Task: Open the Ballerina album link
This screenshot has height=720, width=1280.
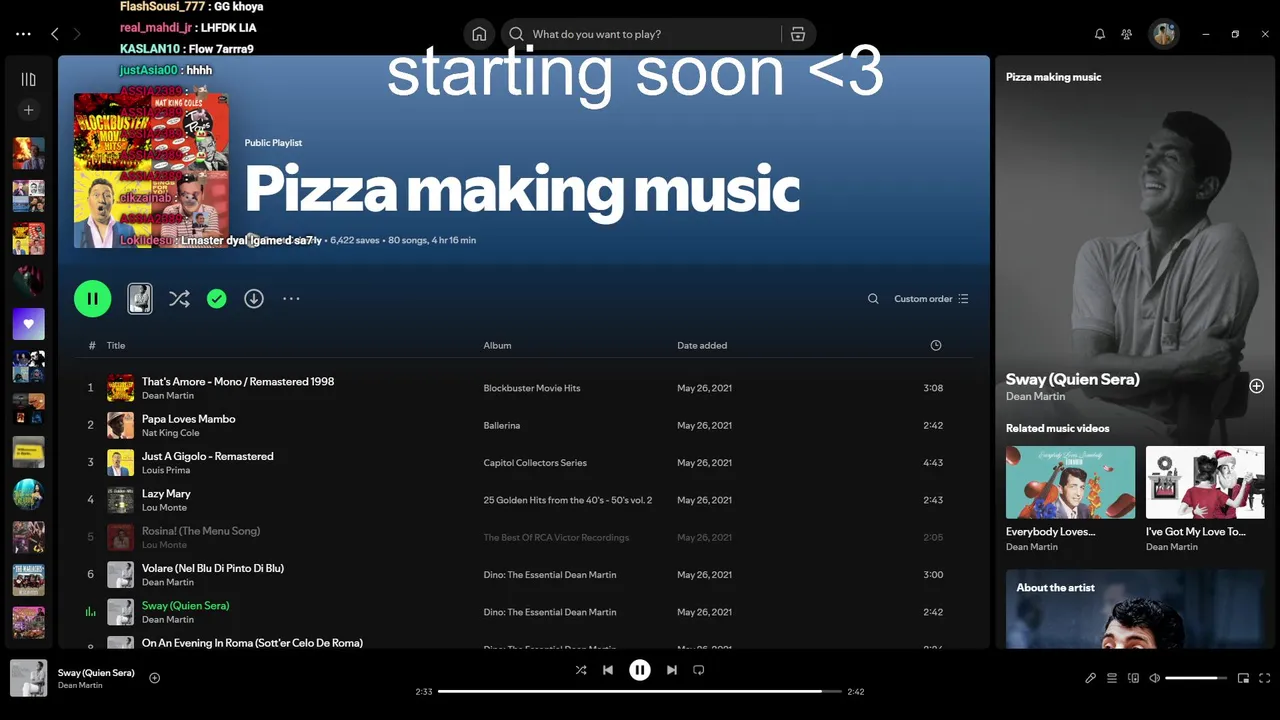Action: [502, 425]
